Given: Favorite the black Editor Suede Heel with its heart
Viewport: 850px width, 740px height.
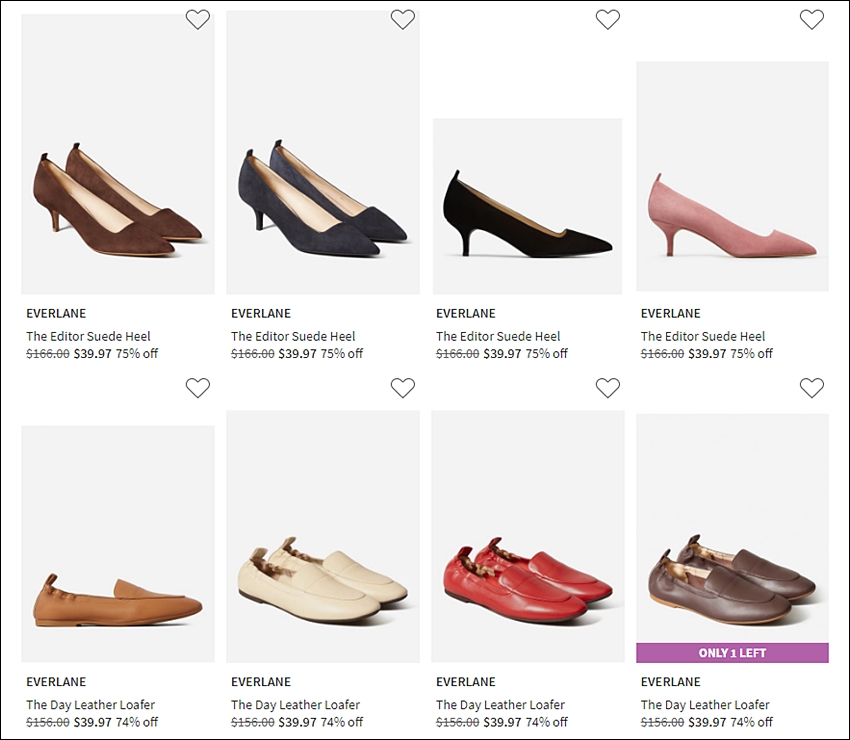Looking at the screenshot, I should 608,20.
